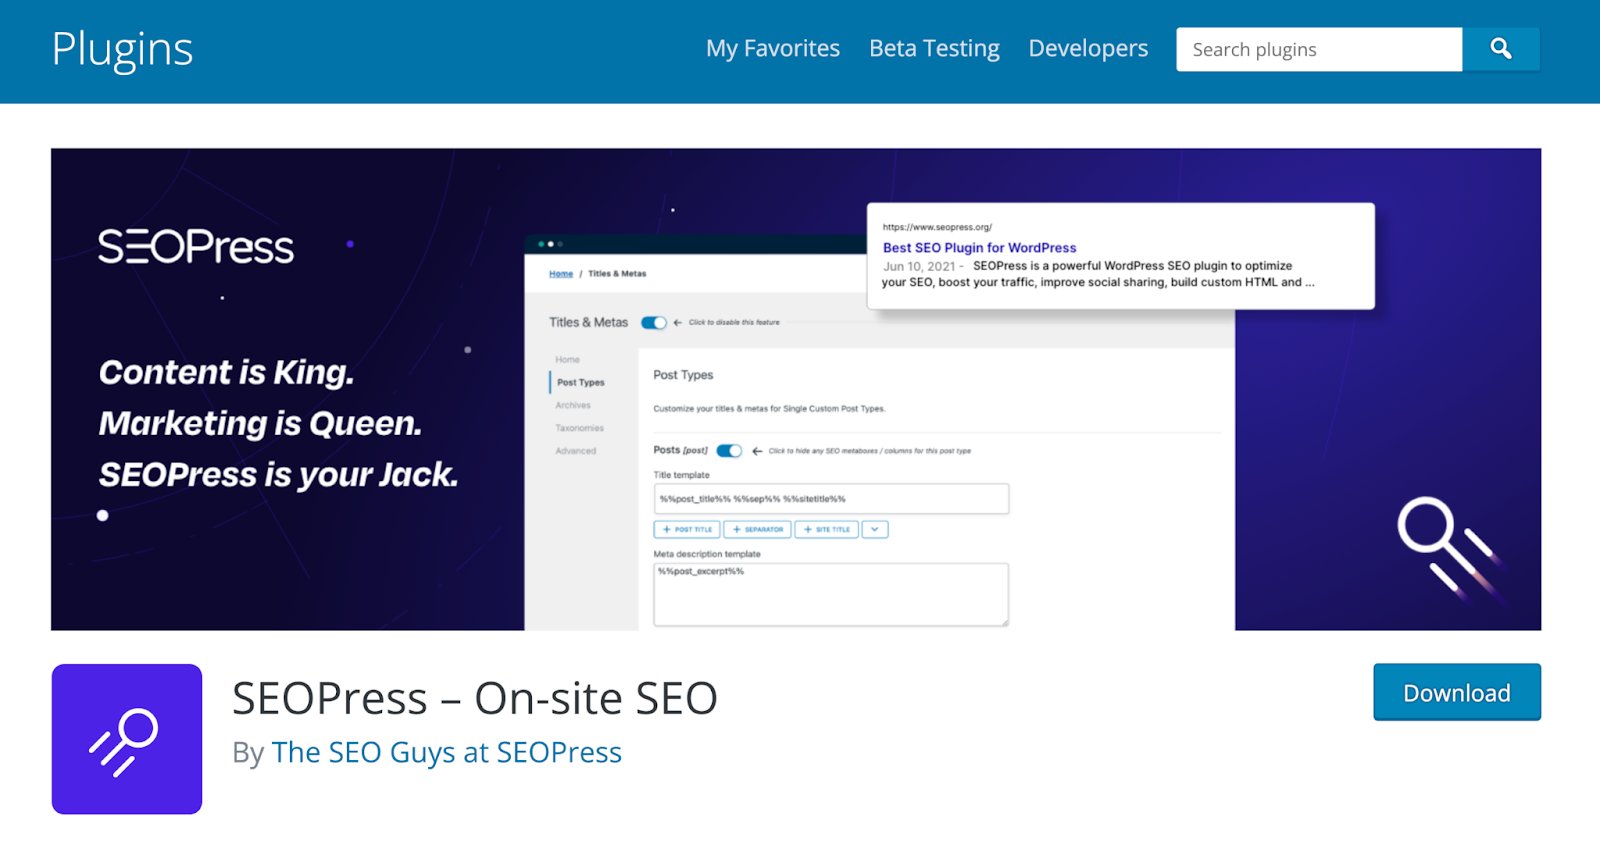Click into the Title template field
Viewport: 1600px width, 863px height.
830,499
